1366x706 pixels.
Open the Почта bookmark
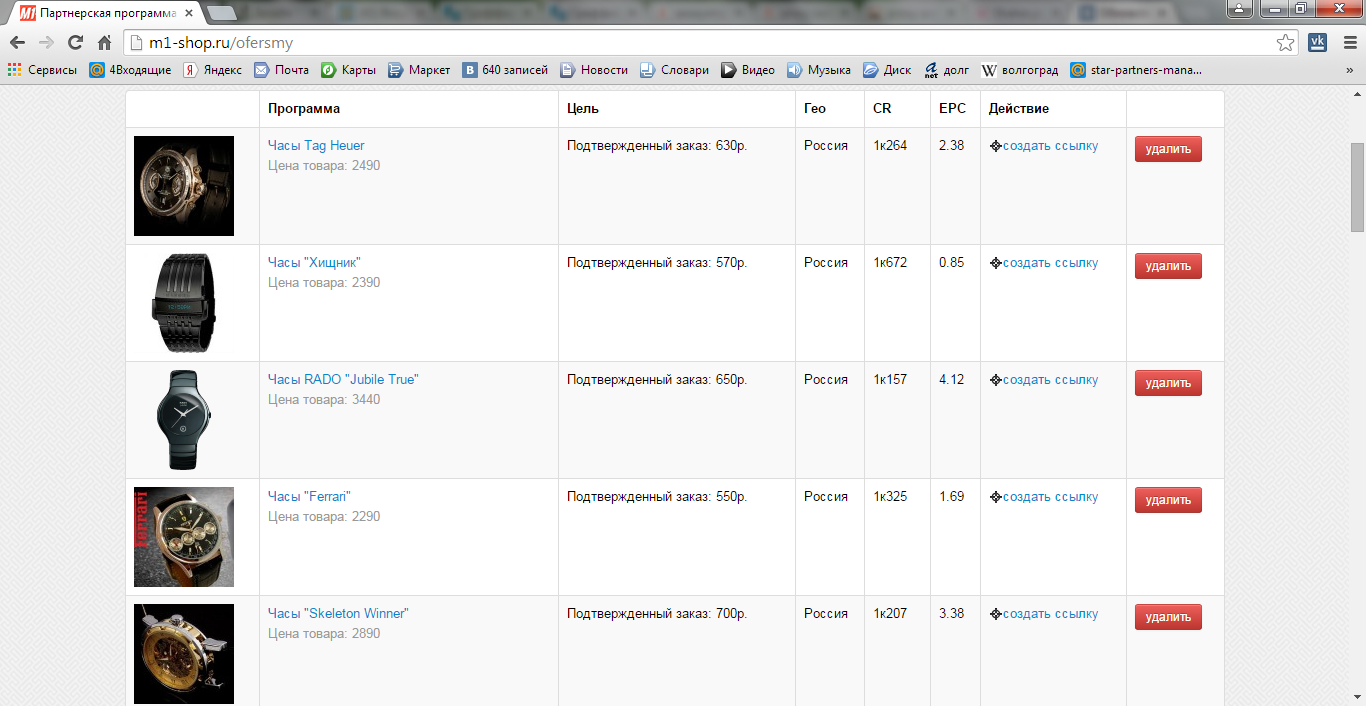281,70
